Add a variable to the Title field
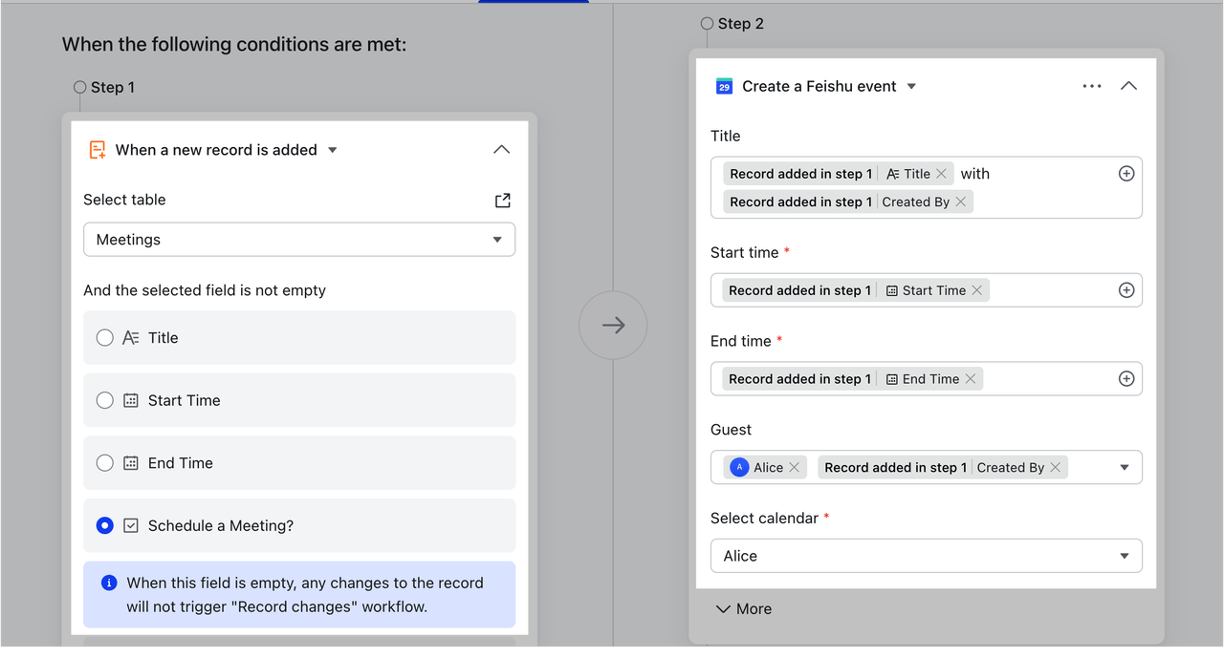Viewport: 1224px width, 648px height. 1126,174
